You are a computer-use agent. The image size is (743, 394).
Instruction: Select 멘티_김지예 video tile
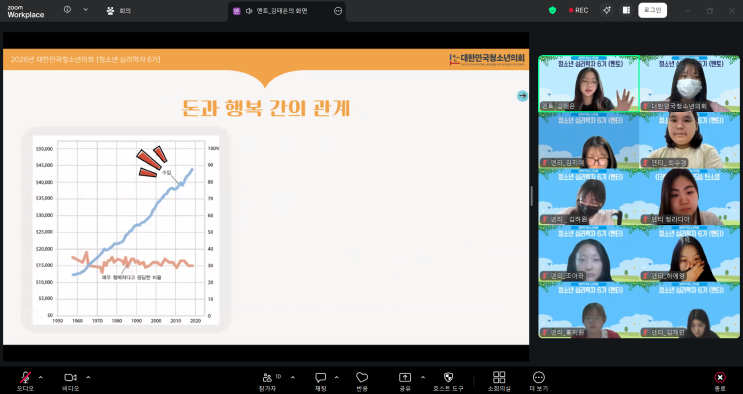coord(589,140)
